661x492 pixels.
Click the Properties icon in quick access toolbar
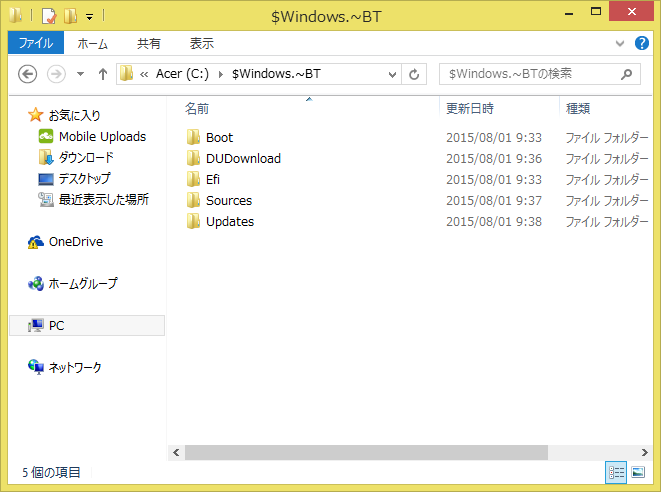49,16
